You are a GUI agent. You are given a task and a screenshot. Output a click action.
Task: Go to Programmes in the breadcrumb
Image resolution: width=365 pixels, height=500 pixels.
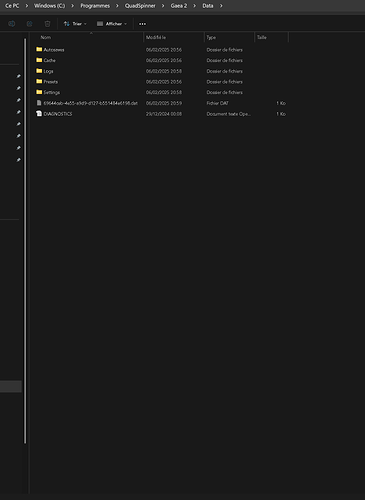[x=95, y=6]
